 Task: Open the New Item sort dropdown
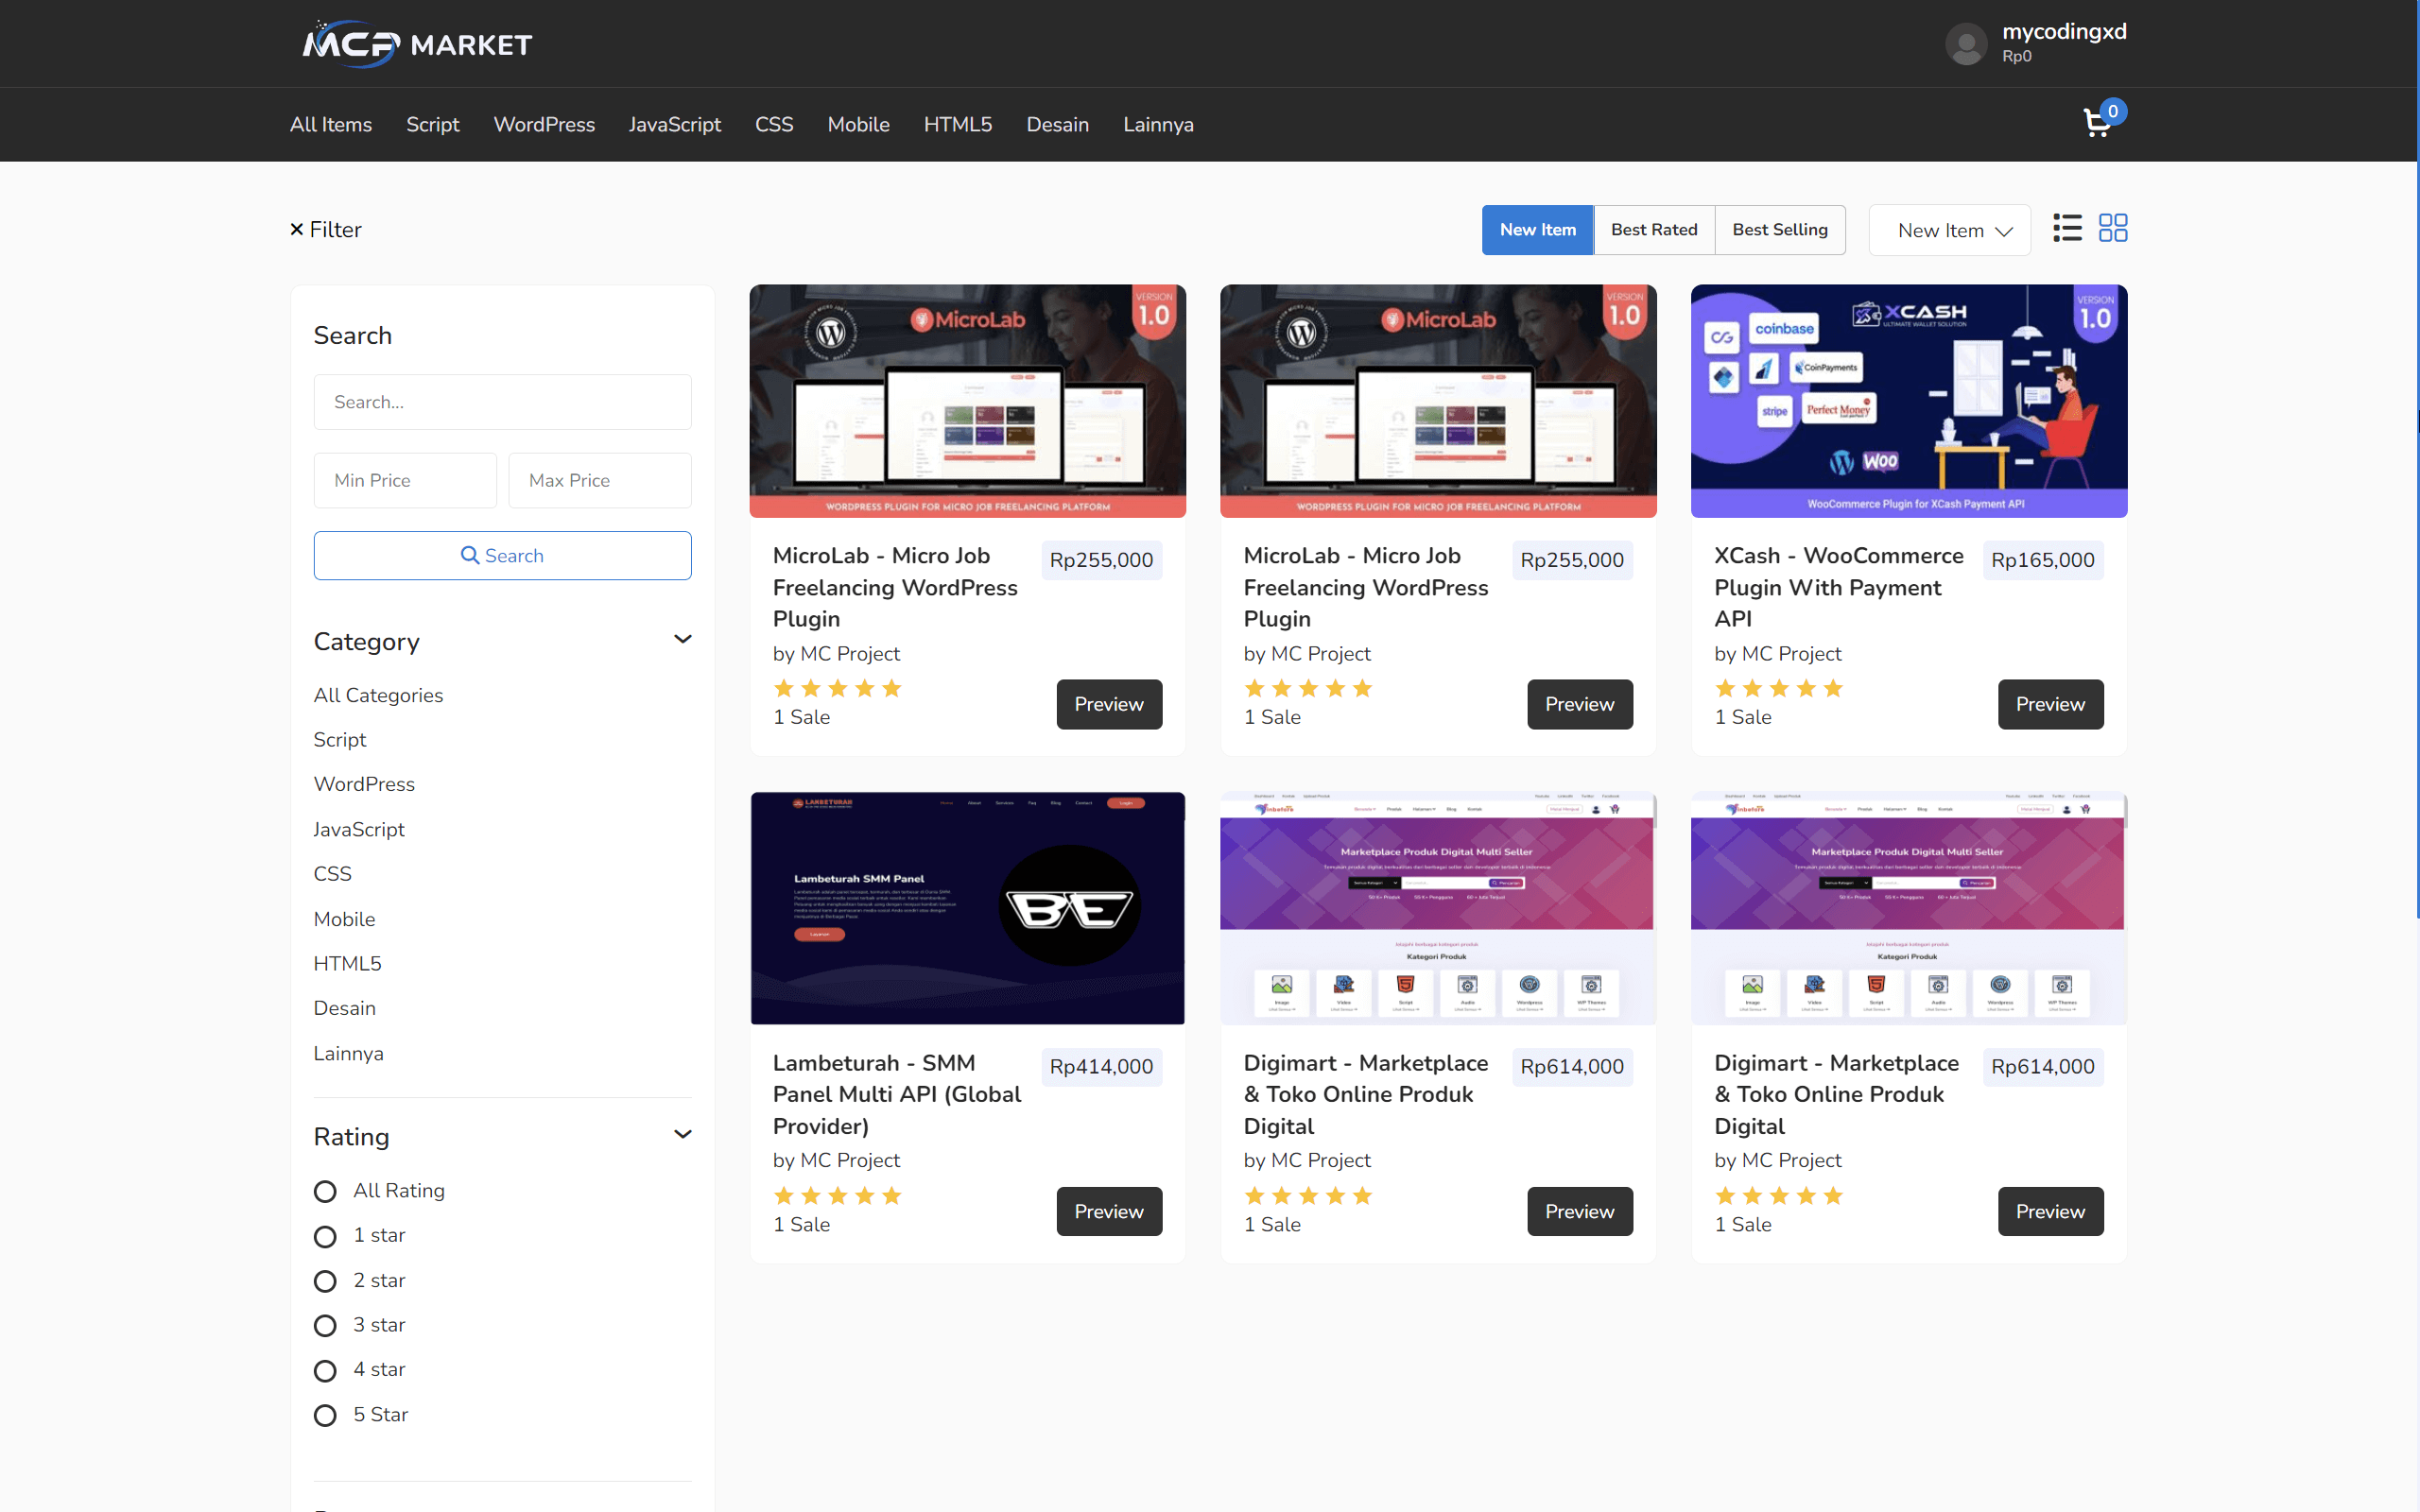(1949, 230)
